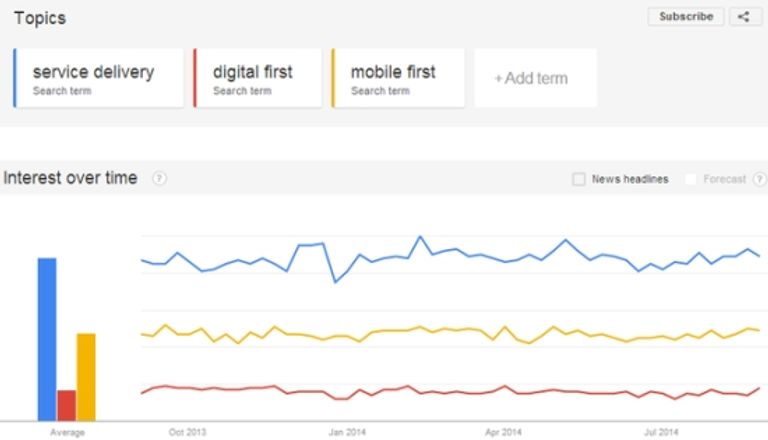Click the Apr 2014 axis label
Image resolution: width=768 pixels, height=440 pixels.
point(503,432)
